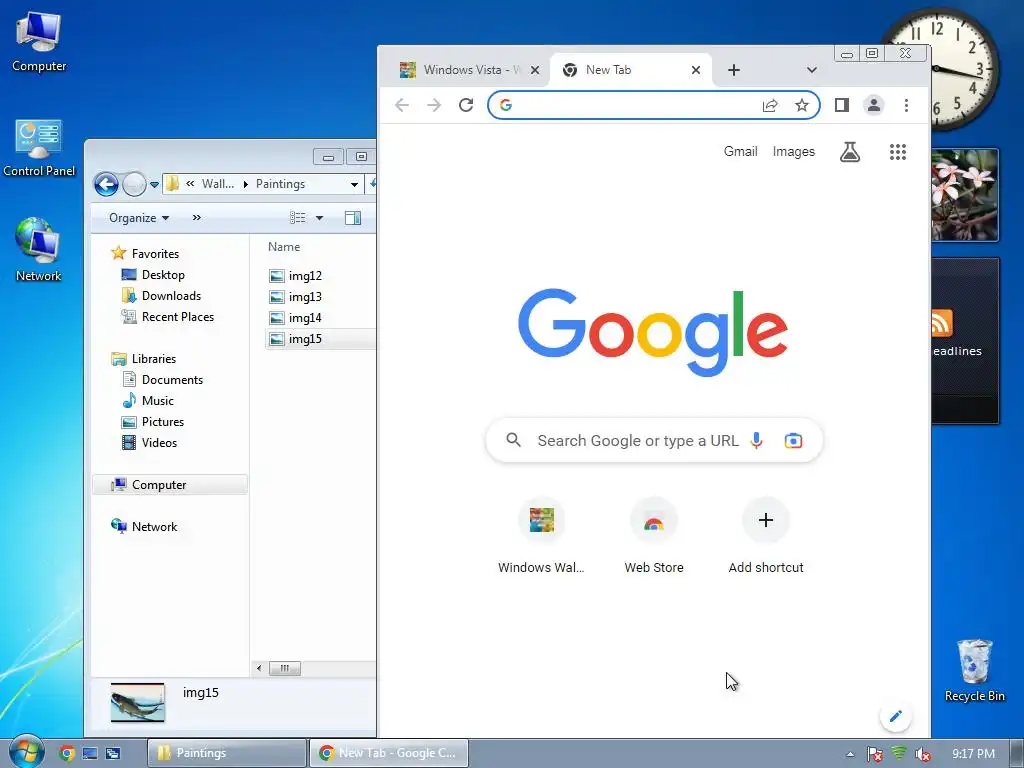Viewport: 1024px width, 768px height.
Task: Close the New Tab tab
Action: pos(696,70)
